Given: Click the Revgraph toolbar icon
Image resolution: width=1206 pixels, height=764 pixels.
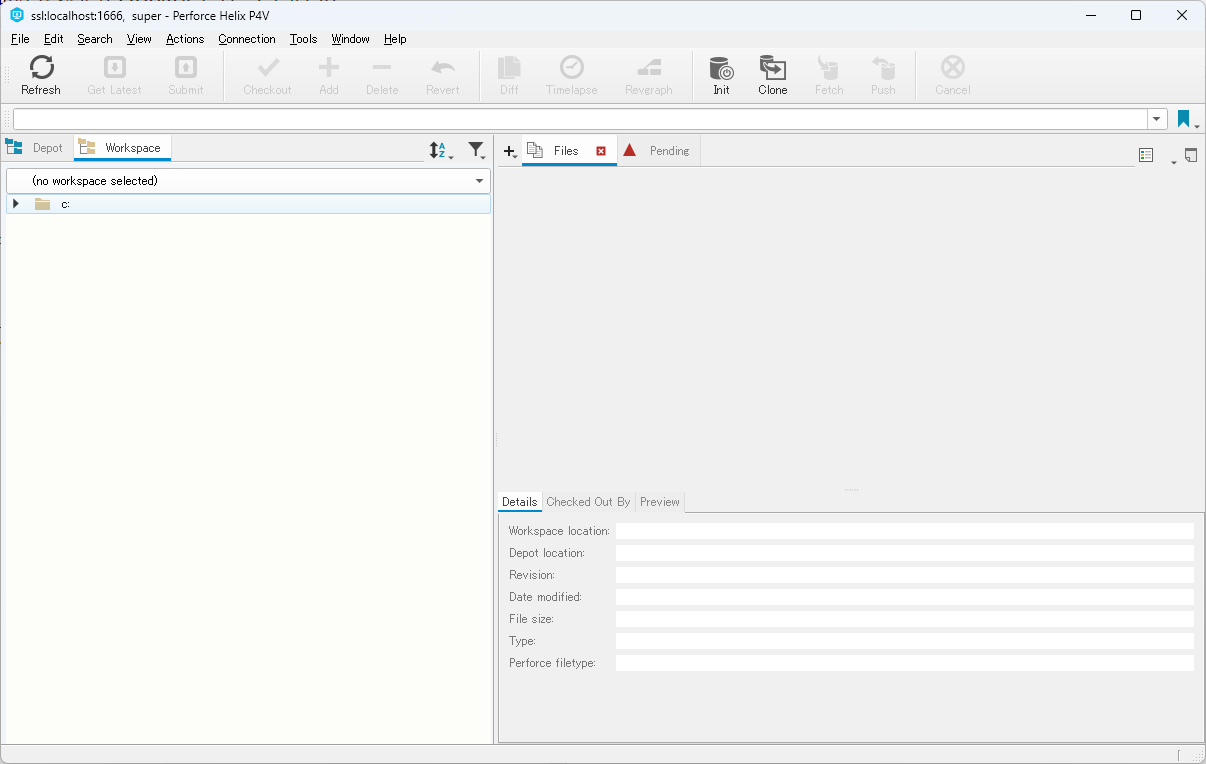Looking at the screenshot, I should tap(649, 67).
